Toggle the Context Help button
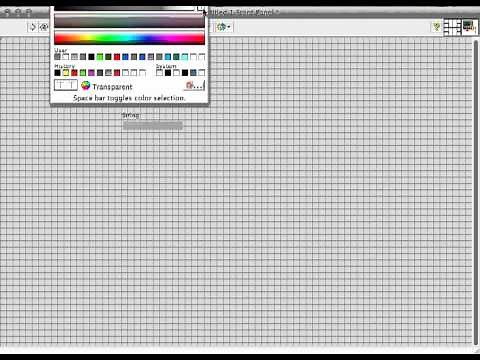The height and width of the screenshot is (360, 480). tap(436, 27)
